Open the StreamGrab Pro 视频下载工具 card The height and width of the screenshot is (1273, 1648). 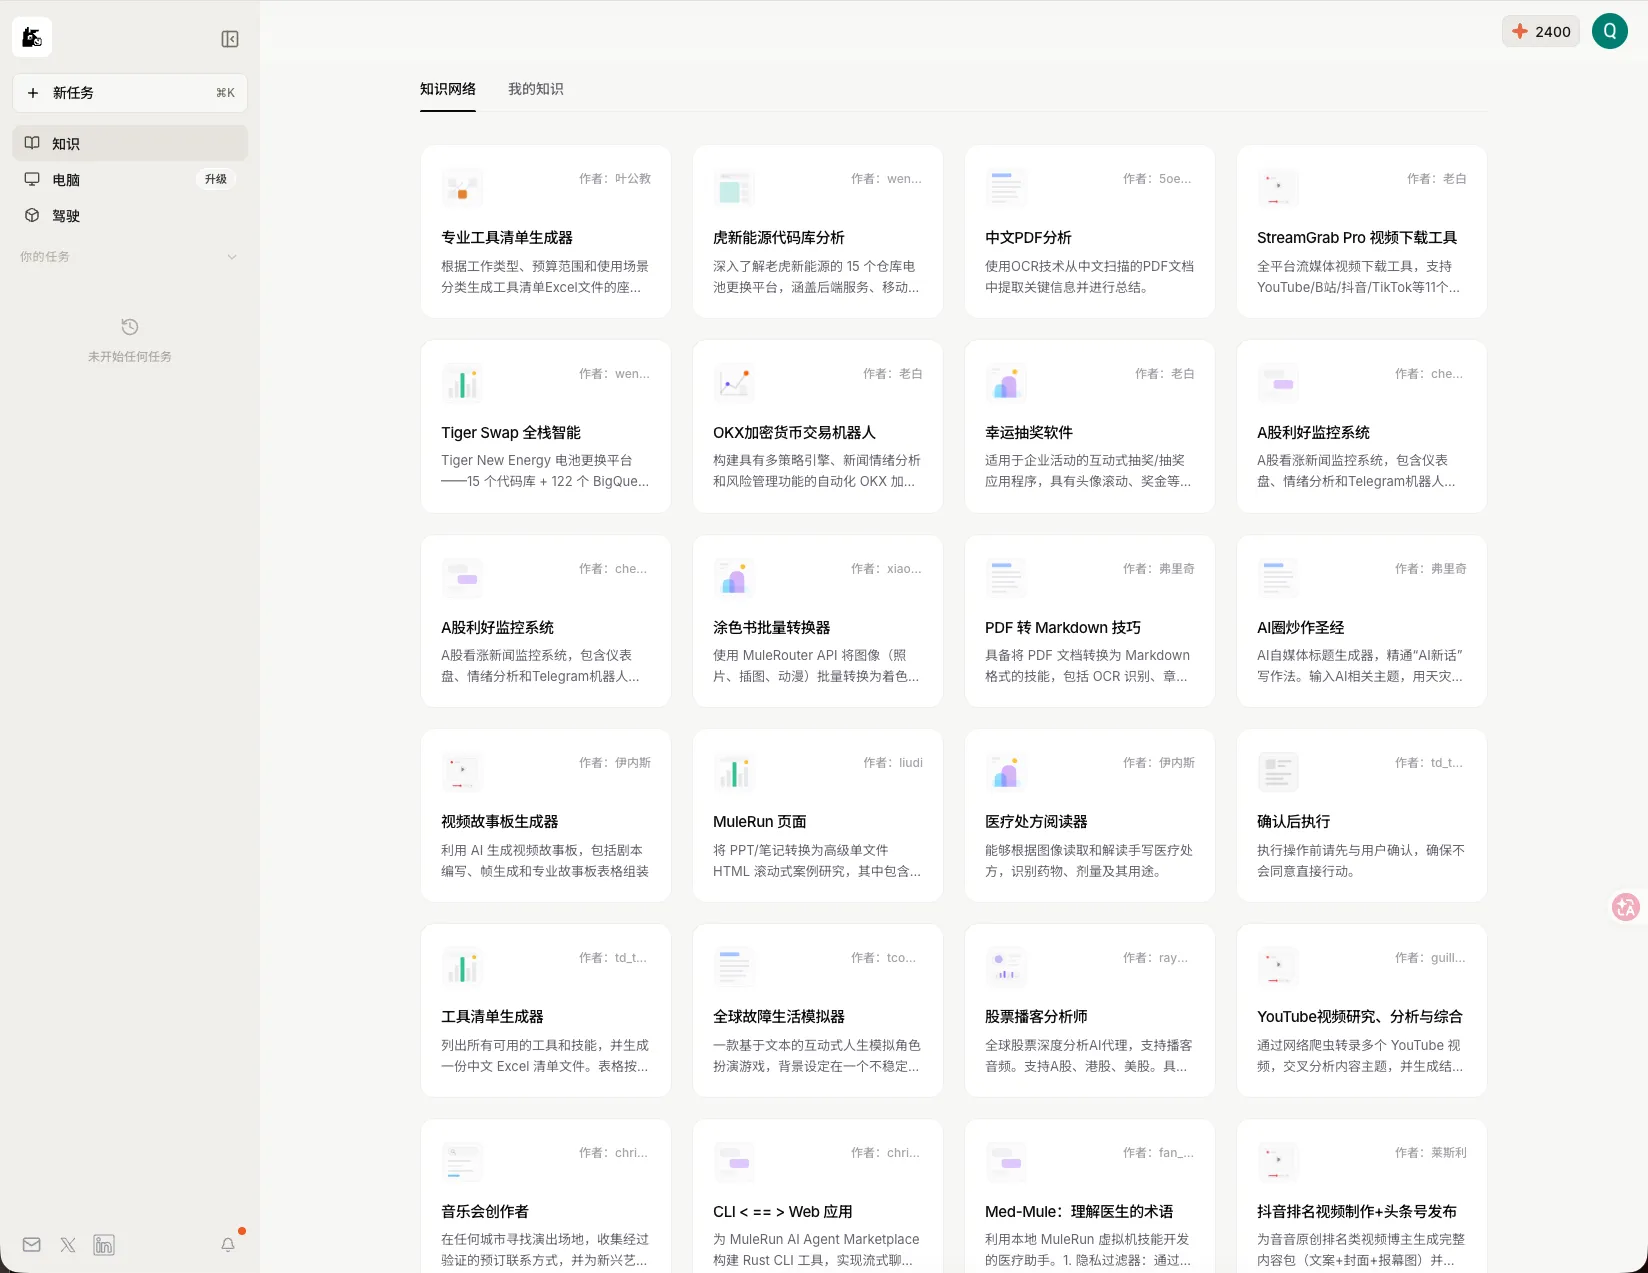point(1361,232)
